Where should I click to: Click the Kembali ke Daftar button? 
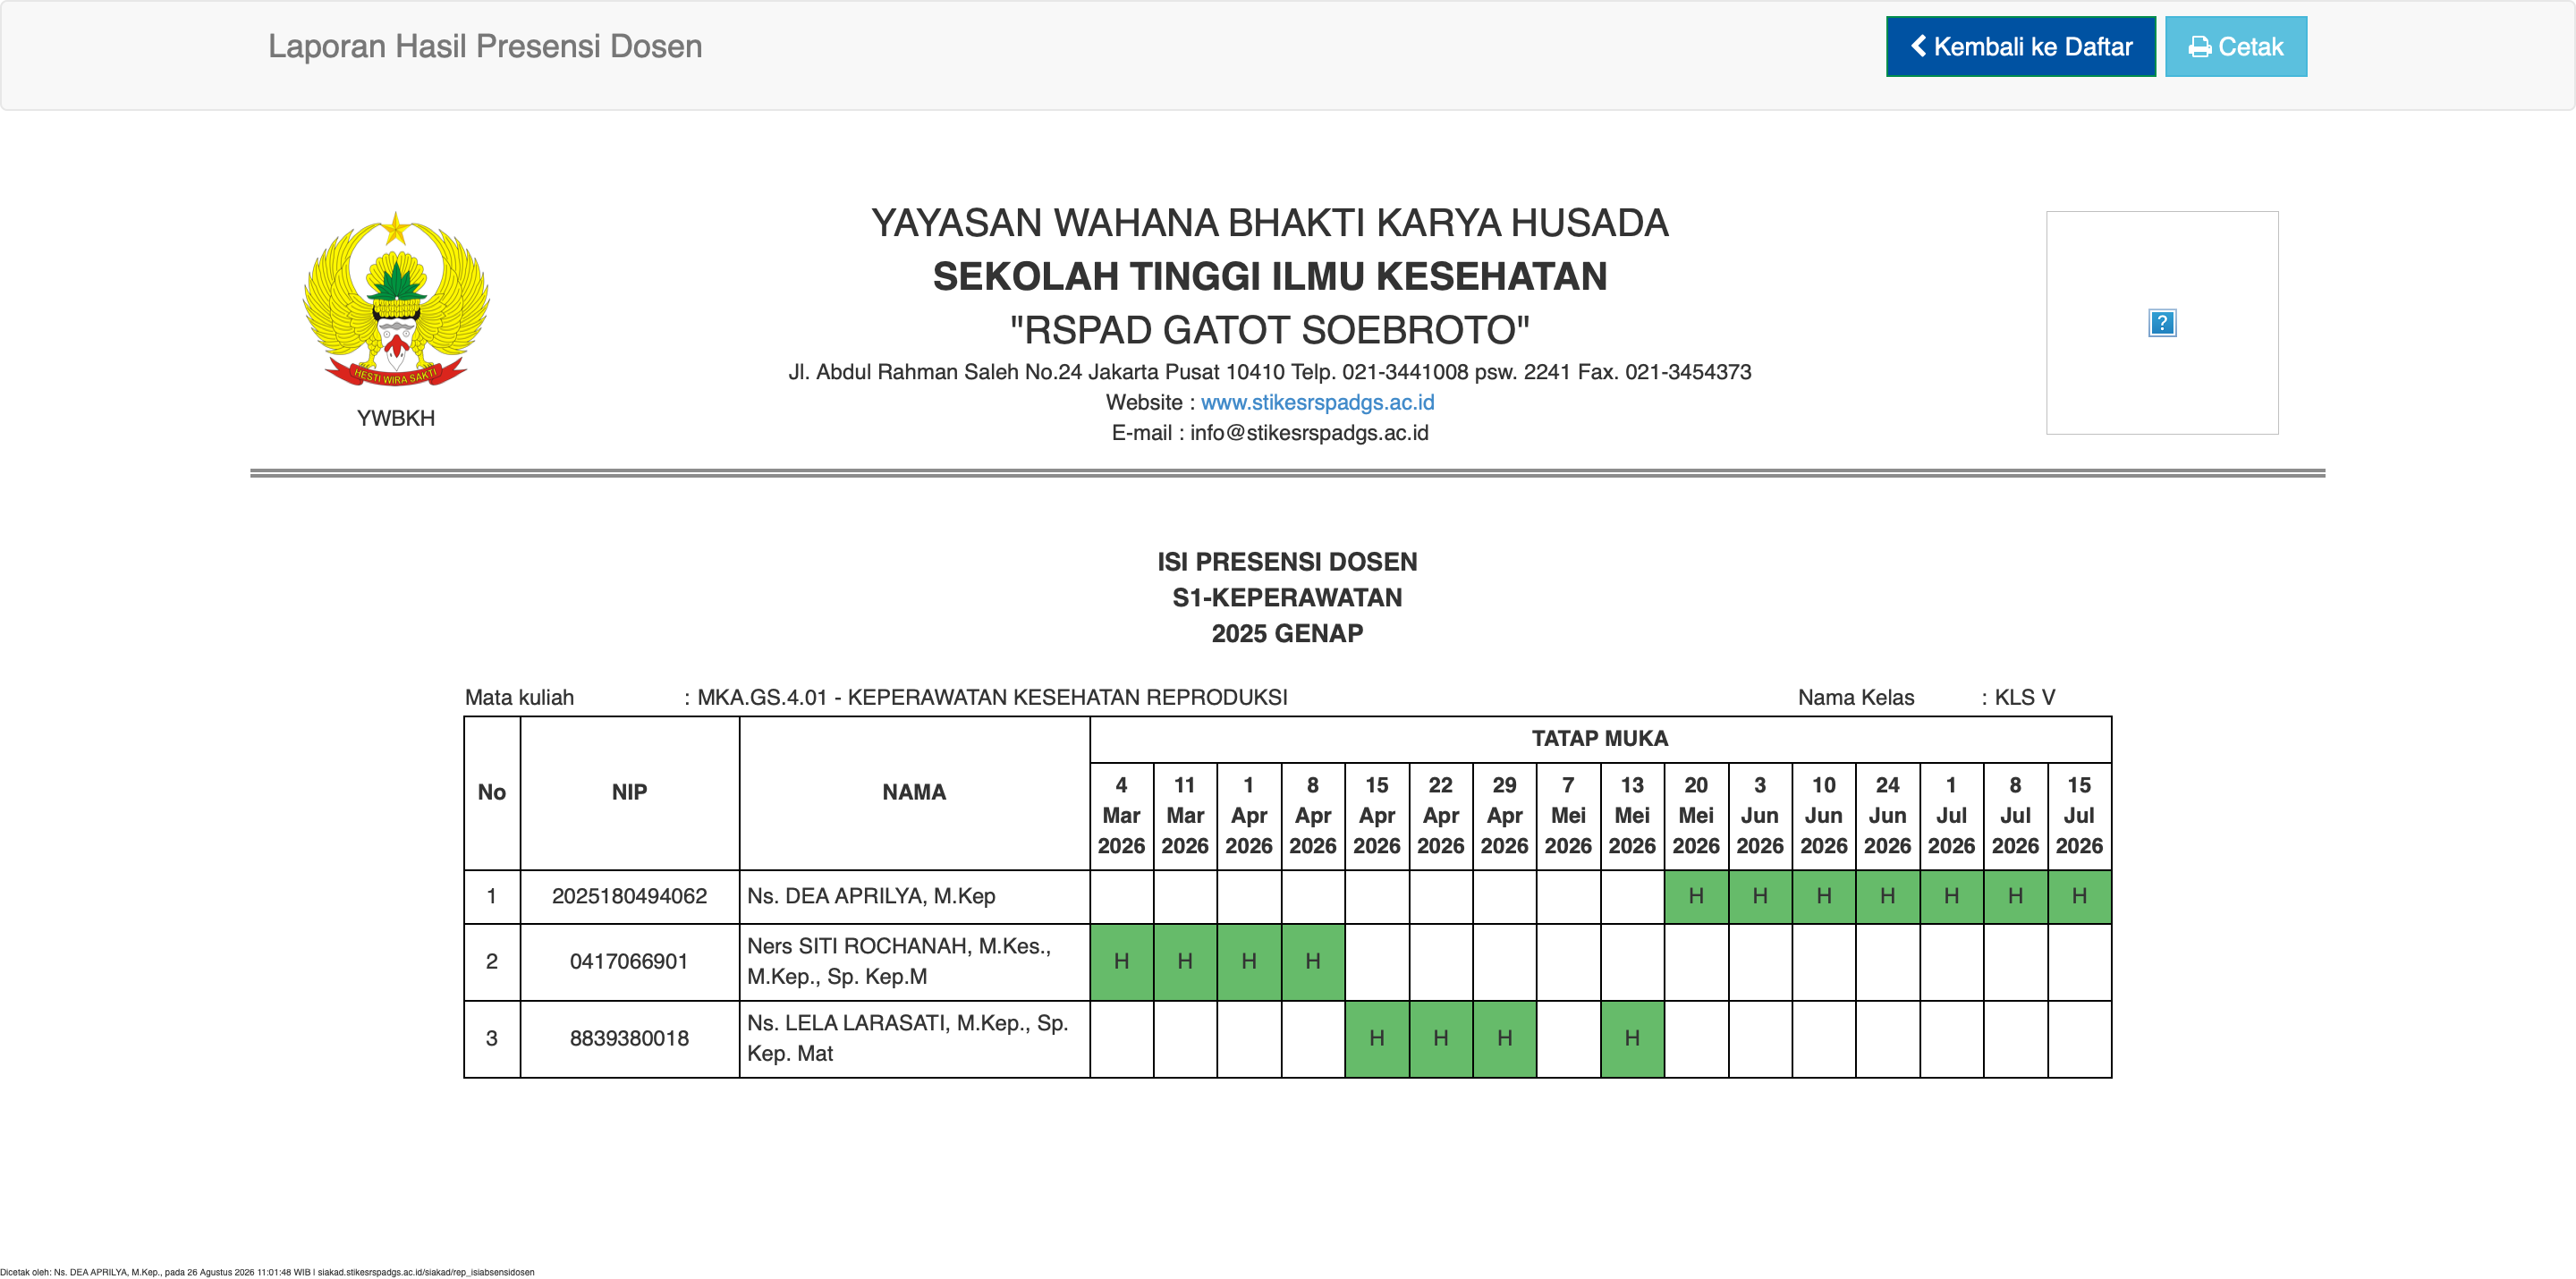(2020, 46)
